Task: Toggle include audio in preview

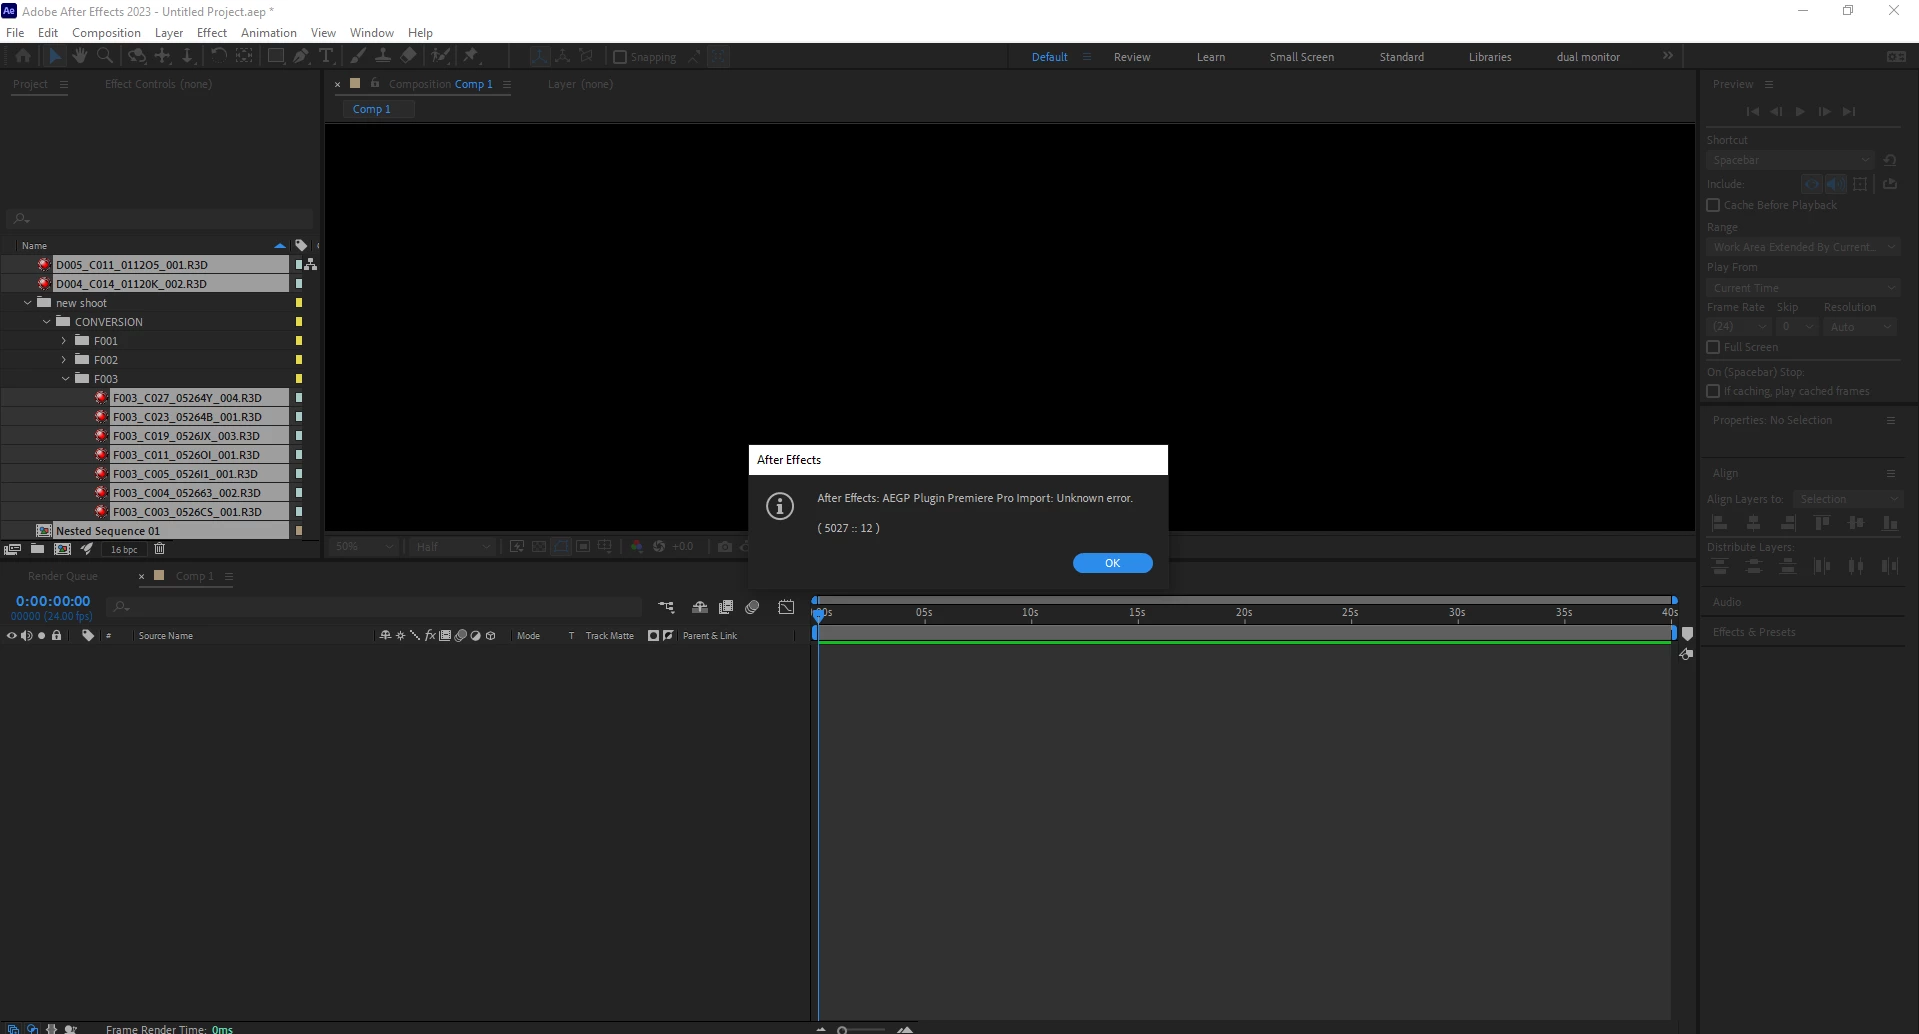Action: [x=1835, y=184]
